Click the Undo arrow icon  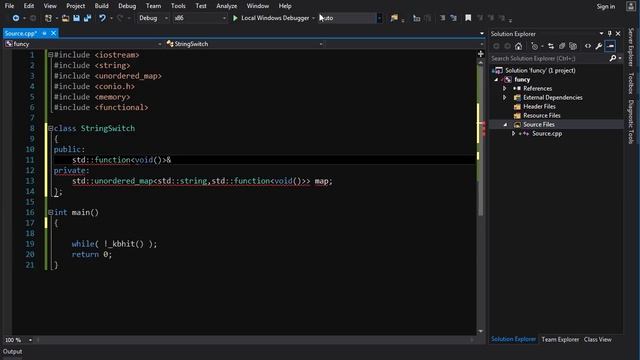[x=102, y=18]
